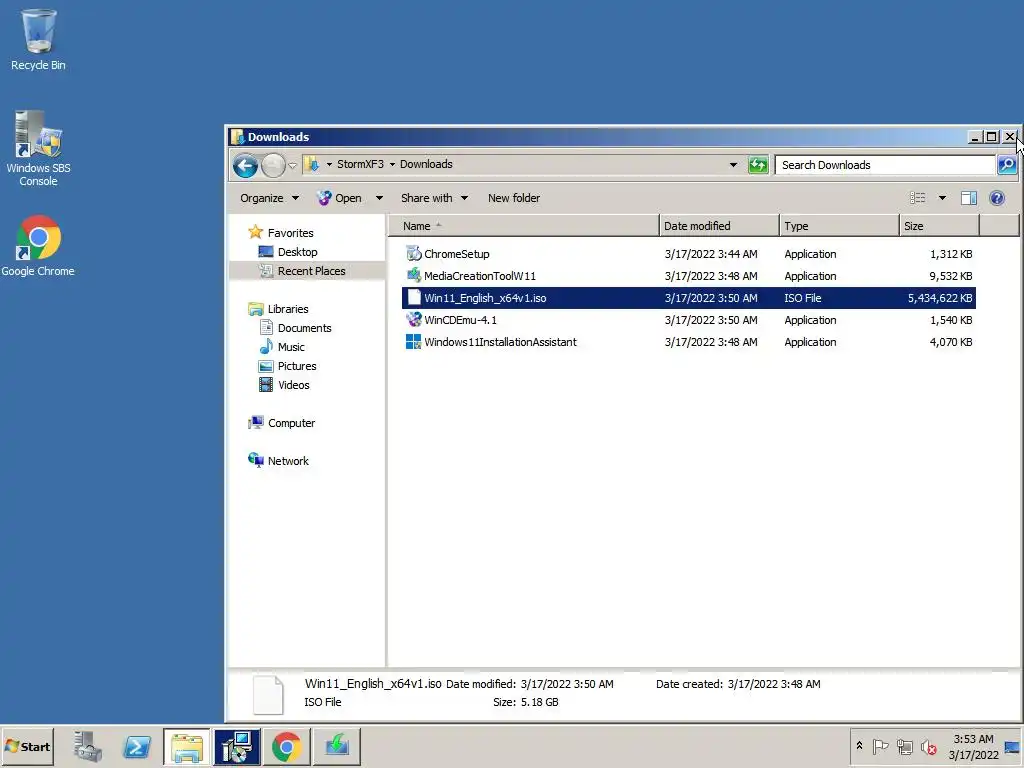Viewport: 1024px width, 768px height.
Task: Change the view with the view icon
Action: 918,198
